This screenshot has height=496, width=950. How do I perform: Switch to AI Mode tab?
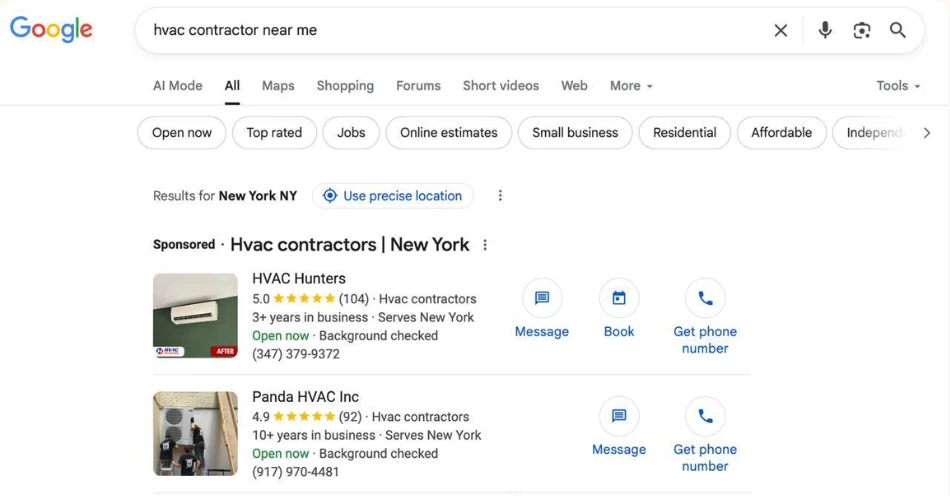tap(177, 86)
